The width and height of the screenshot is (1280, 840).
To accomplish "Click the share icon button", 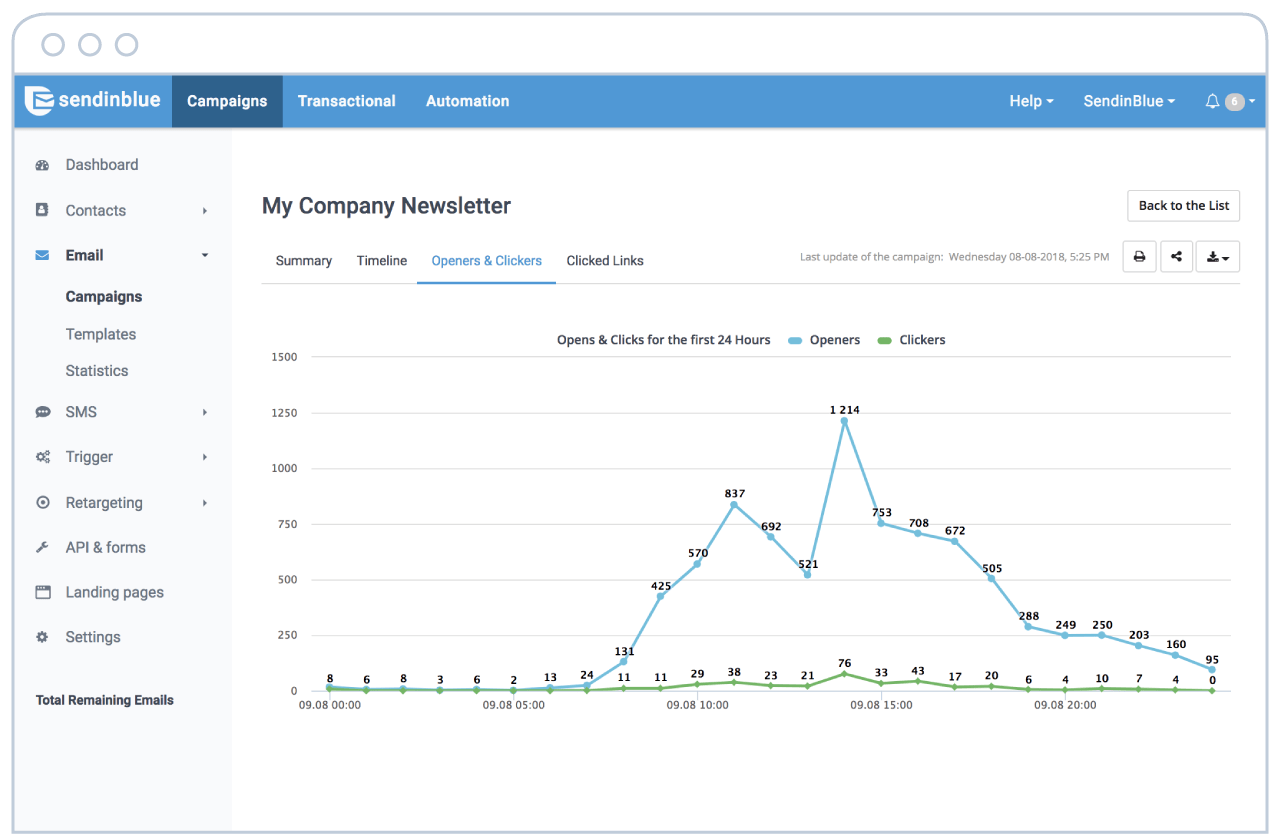I will pos(1176,257).
